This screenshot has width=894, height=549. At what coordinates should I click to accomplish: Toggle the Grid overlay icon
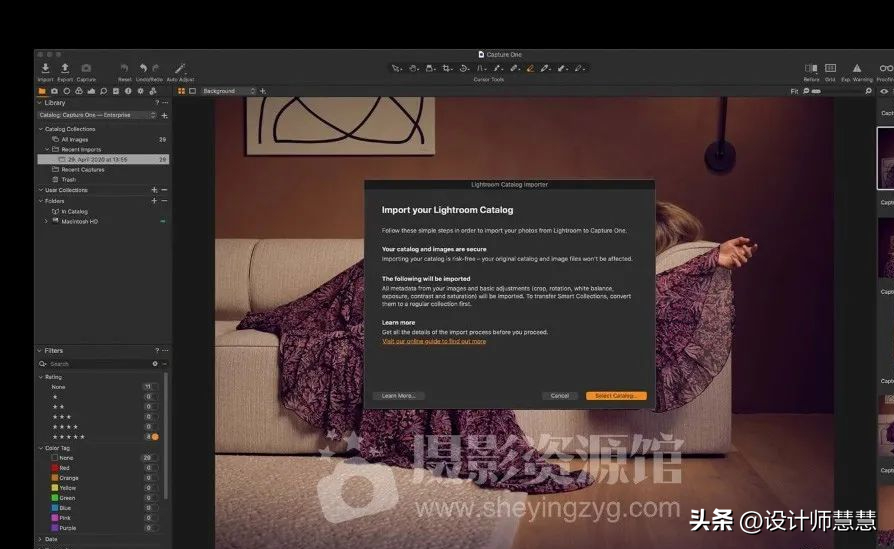[830, 68]
